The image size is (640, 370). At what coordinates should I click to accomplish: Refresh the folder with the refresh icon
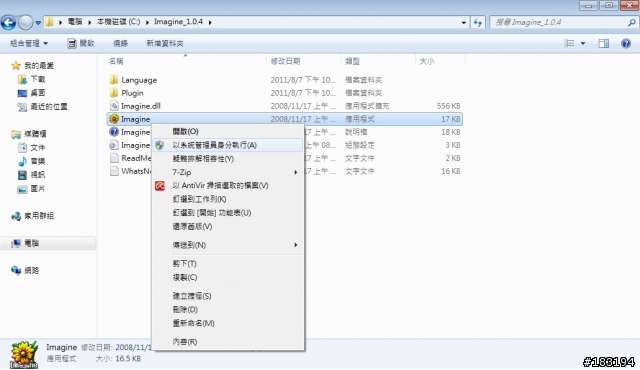pyautogui.click(x=478, y=23)
